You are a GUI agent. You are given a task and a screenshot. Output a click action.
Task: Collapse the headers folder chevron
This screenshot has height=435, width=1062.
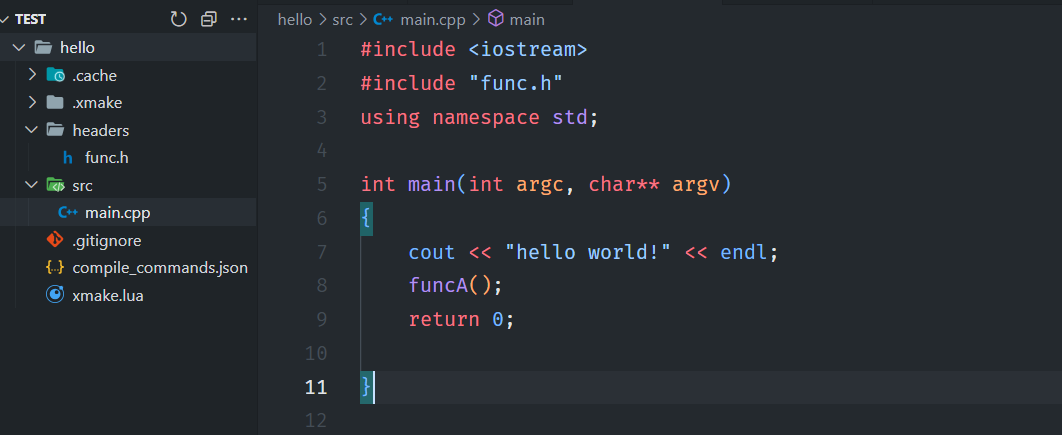(x=31, y=130)
